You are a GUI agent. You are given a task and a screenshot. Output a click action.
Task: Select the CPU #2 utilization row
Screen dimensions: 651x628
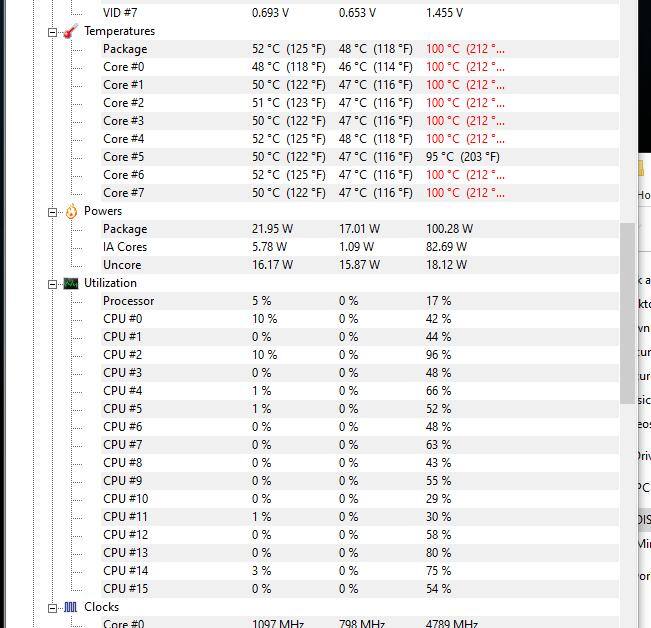(x=123, y=355)
